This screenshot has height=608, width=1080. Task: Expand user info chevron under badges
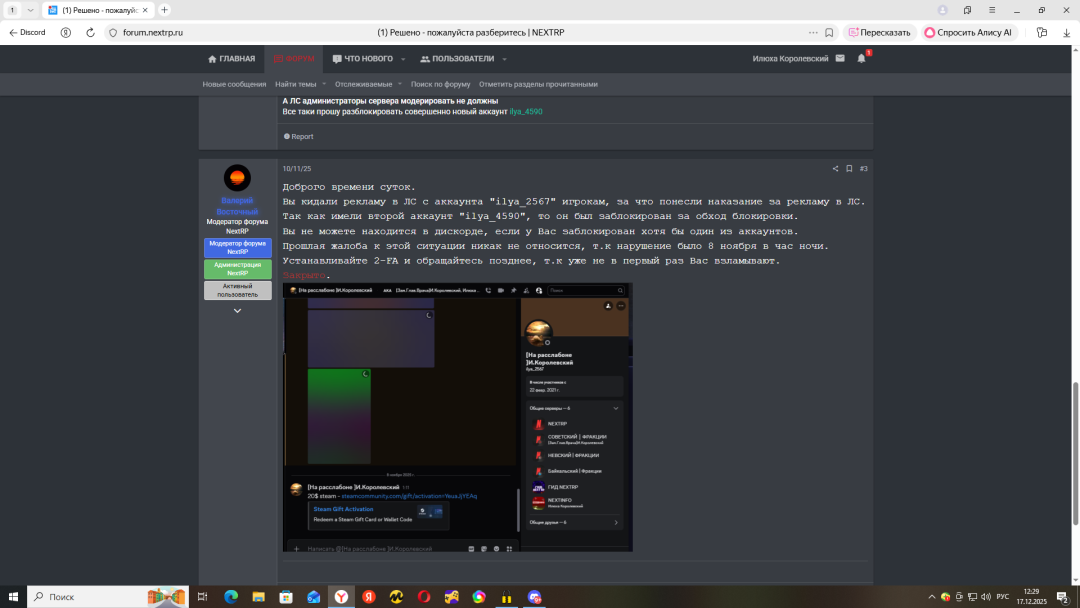coord(237,311)
